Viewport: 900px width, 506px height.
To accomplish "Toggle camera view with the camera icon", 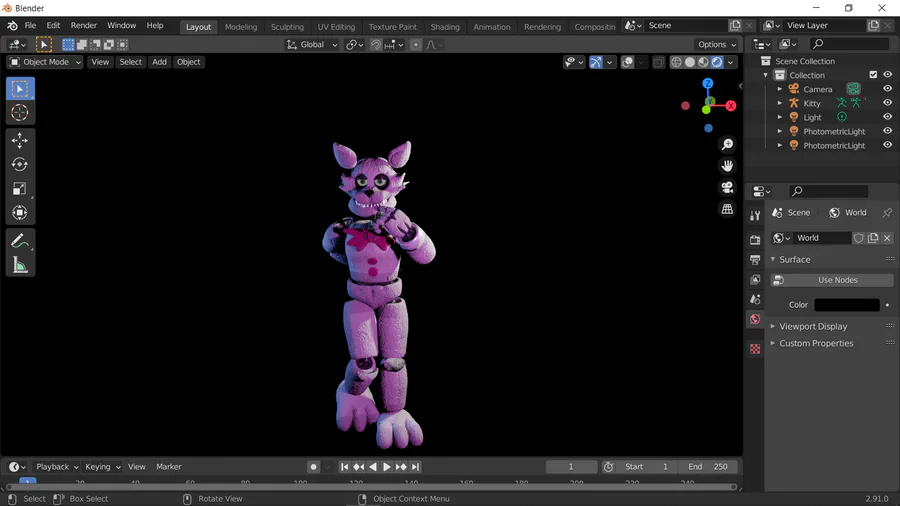I will click(727, 188).
